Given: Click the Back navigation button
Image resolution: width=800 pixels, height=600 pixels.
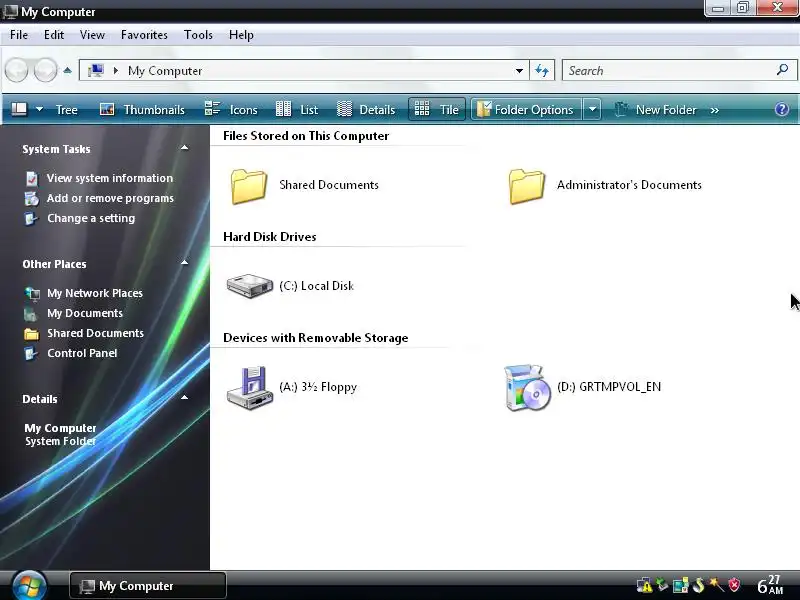Looking at the screenshot, I should (16, 70).
